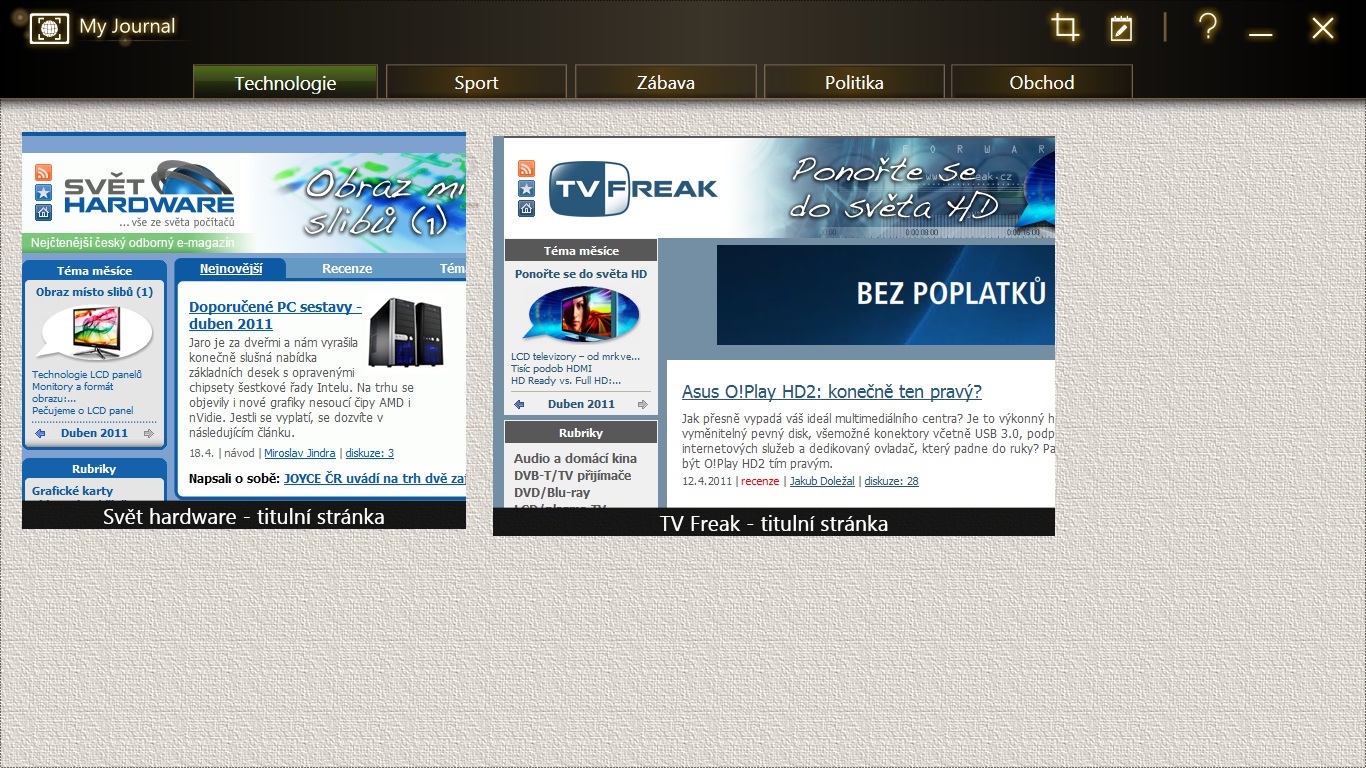This screenshot has width=1366, height=768.
Task: Click the My Journal logo icon
Action: pos(49,28)
